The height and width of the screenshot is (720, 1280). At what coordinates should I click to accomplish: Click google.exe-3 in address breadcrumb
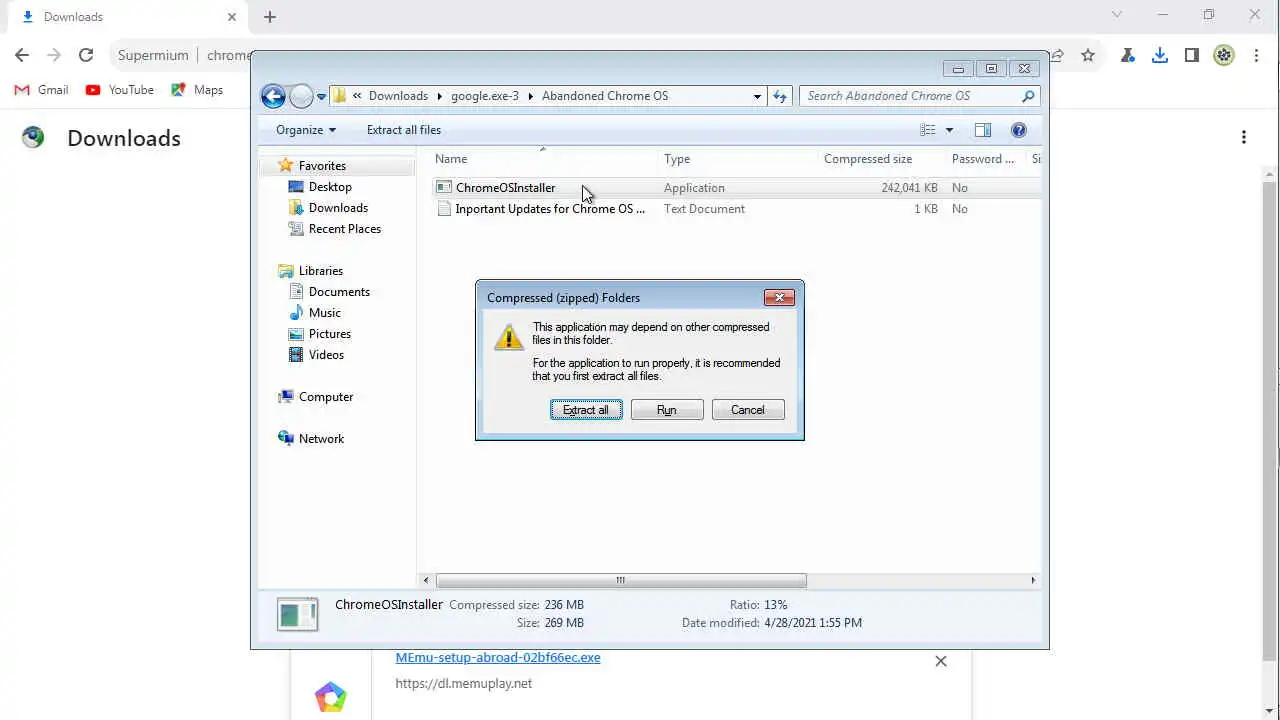coord(485,96)
